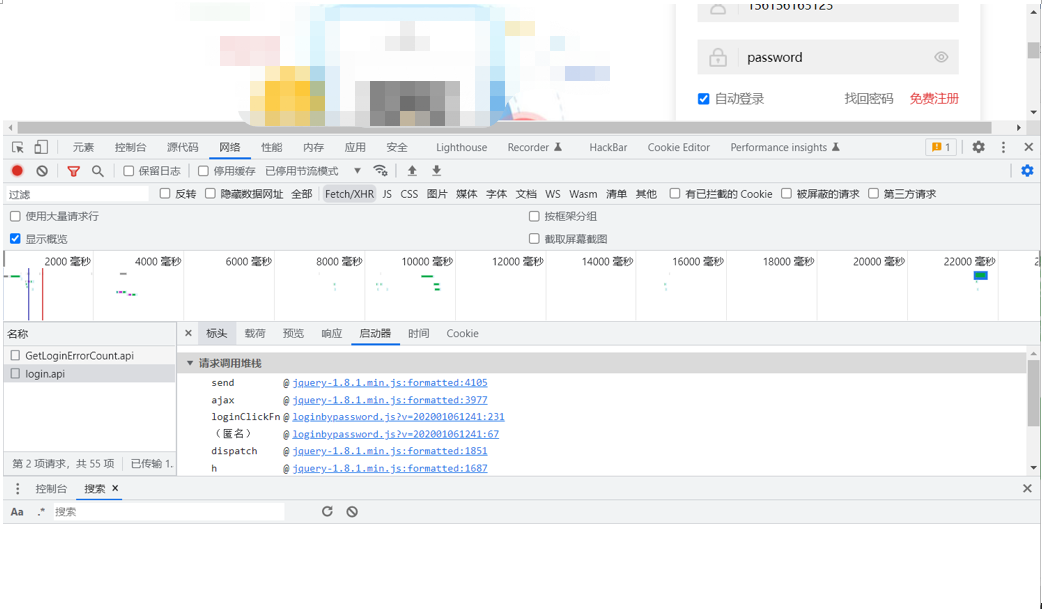The image size is (1042, 609).
Task: Enable 截取屏幕截图 checkbox
Action: (x=534, y=239)
